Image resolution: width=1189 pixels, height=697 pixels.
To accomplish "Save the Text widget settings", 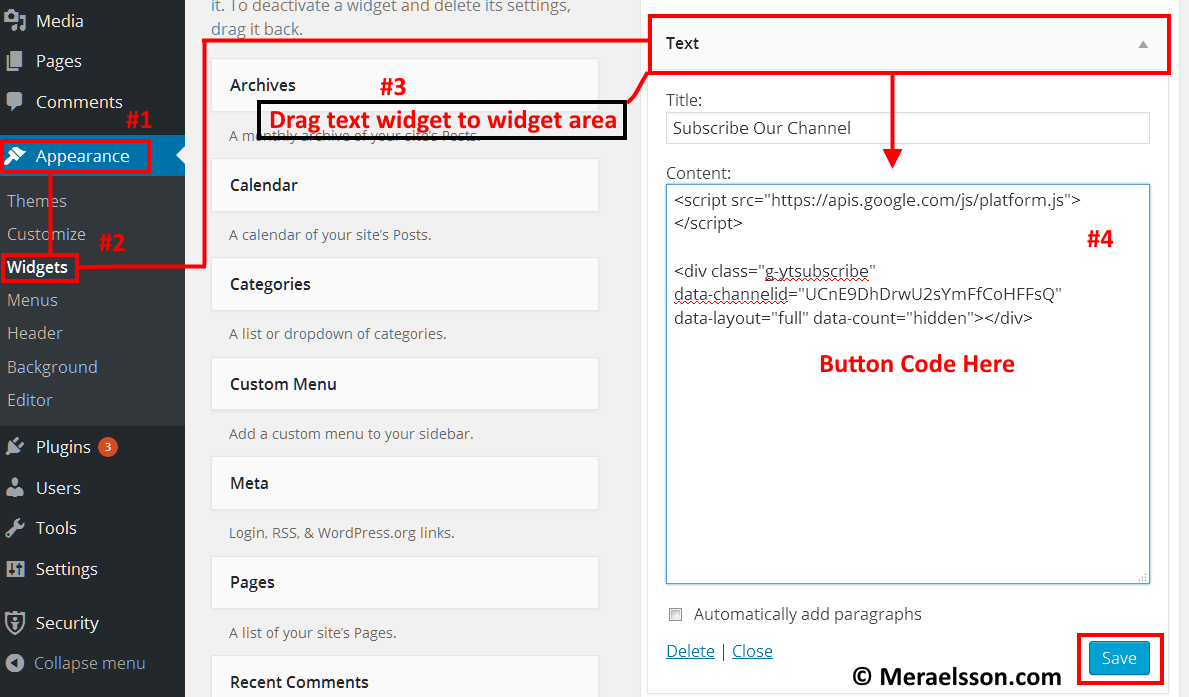I will click(x=1118, y=658).
